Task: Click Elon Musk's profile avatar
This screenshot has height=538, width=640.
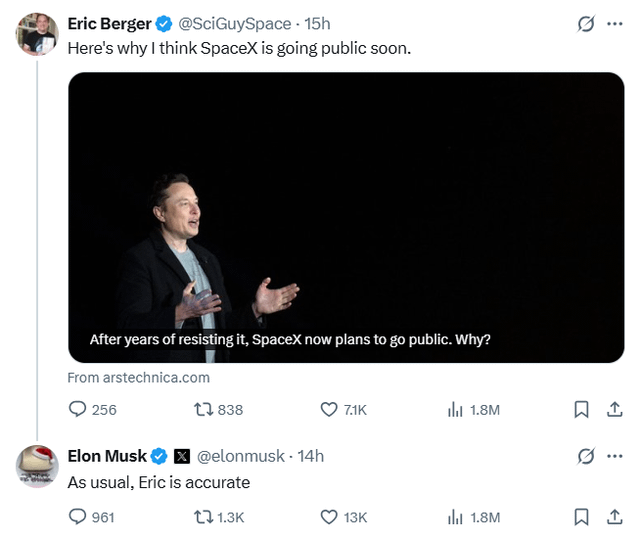Action: [38, 466]
